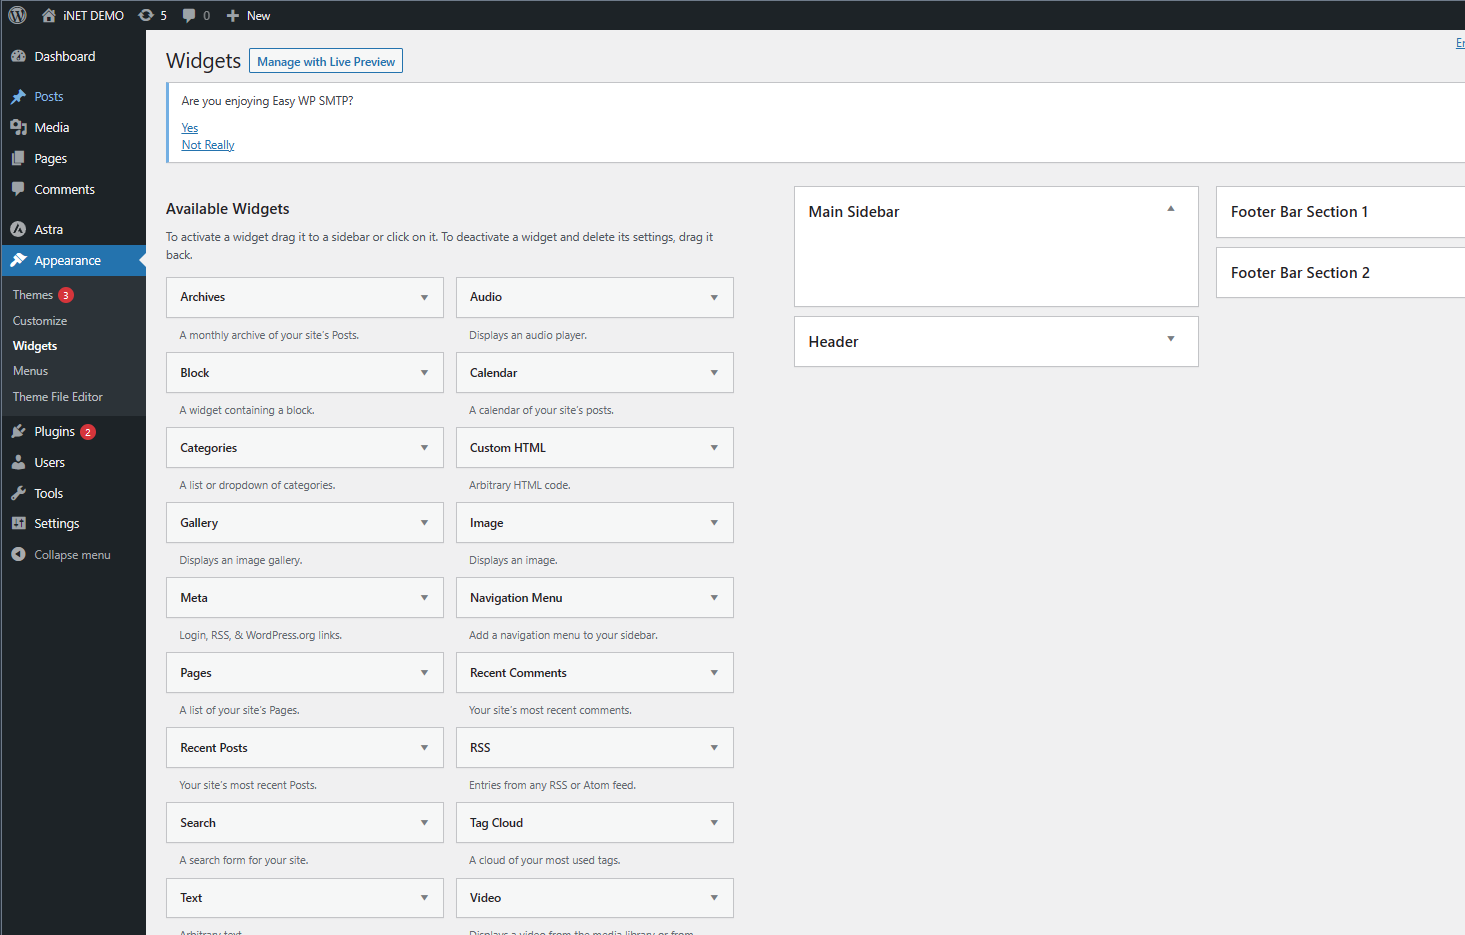Click the Yes link in SMTP notice

190,128
